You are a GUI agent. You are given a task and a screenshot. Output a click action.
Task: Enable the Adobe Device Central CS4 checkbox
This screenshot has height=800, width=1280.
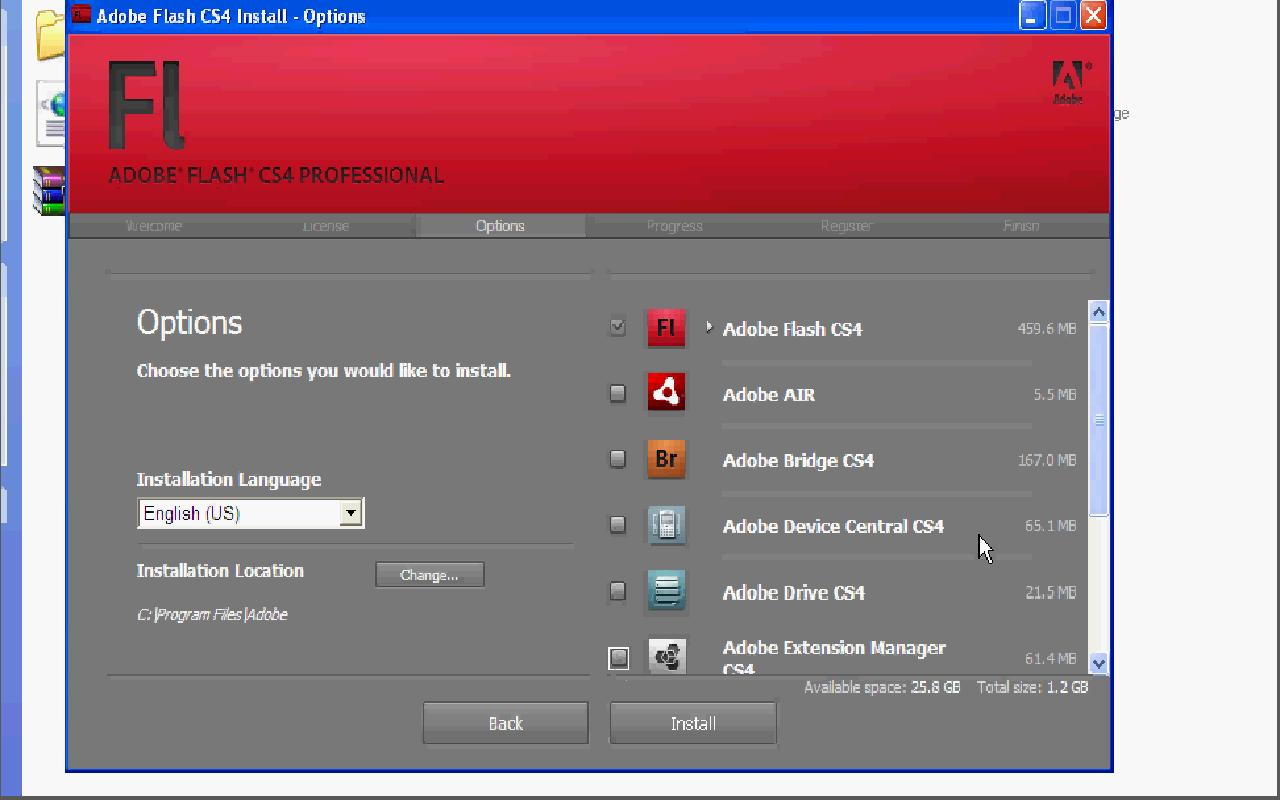618,525
